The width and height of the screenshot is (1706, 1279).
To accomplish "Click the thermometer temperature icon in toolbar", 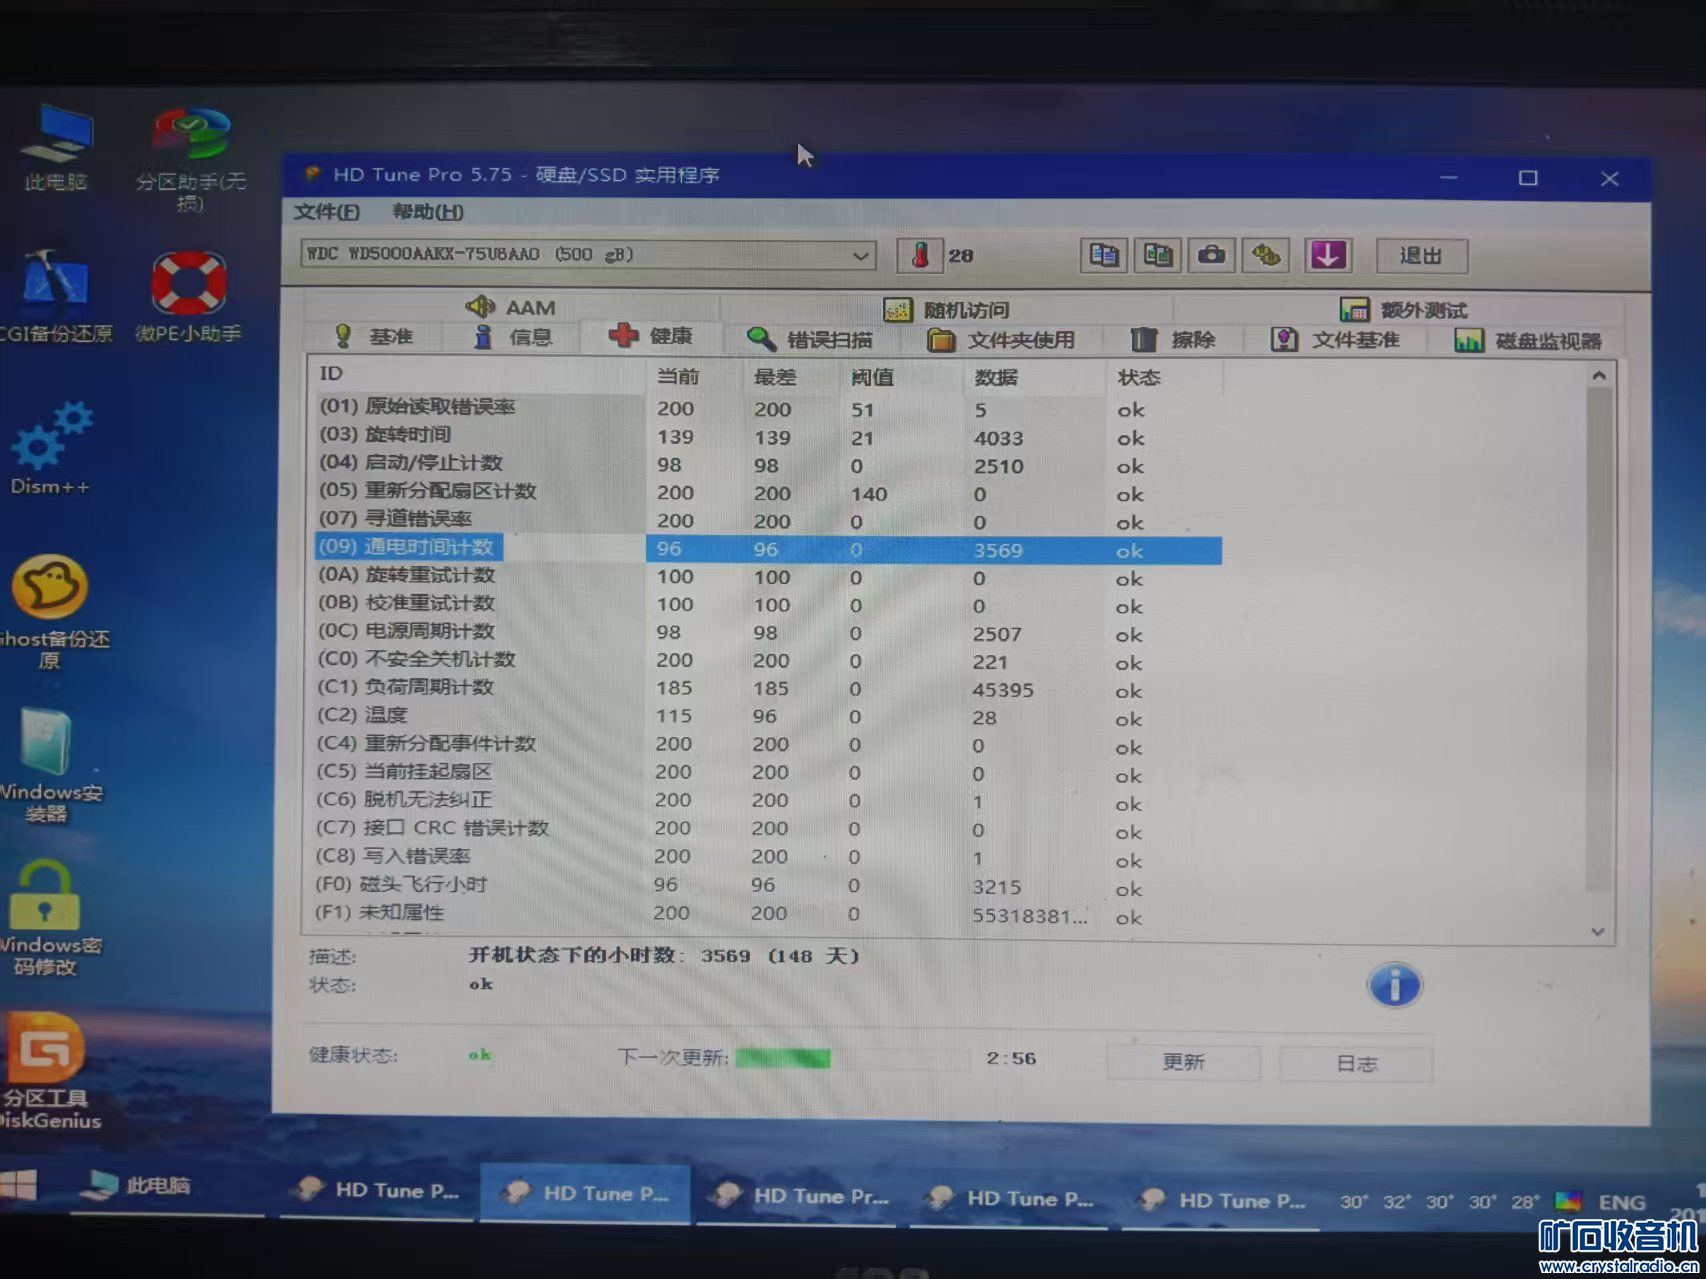I will tap(920, 255).
